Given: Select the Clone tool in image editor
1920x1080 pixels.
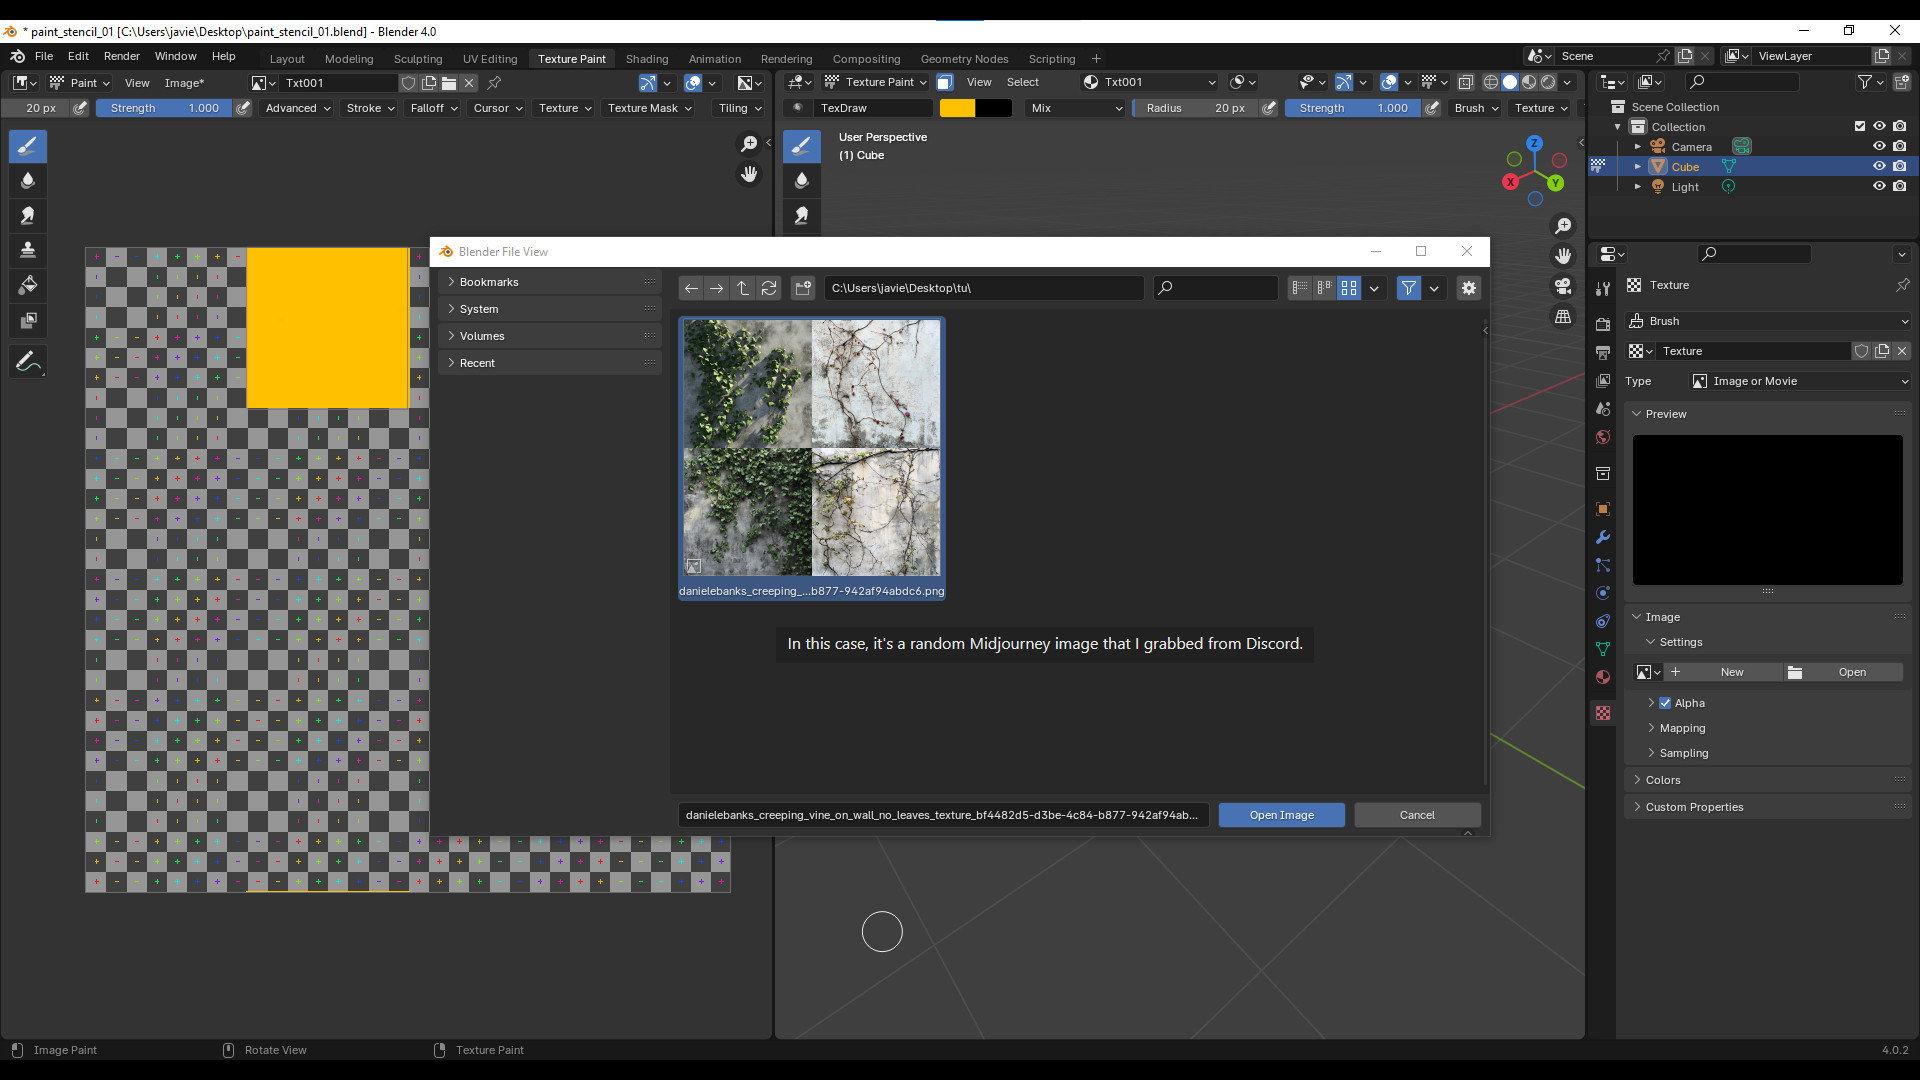Looking at the screenshot, I should click(x=28, y=250).
